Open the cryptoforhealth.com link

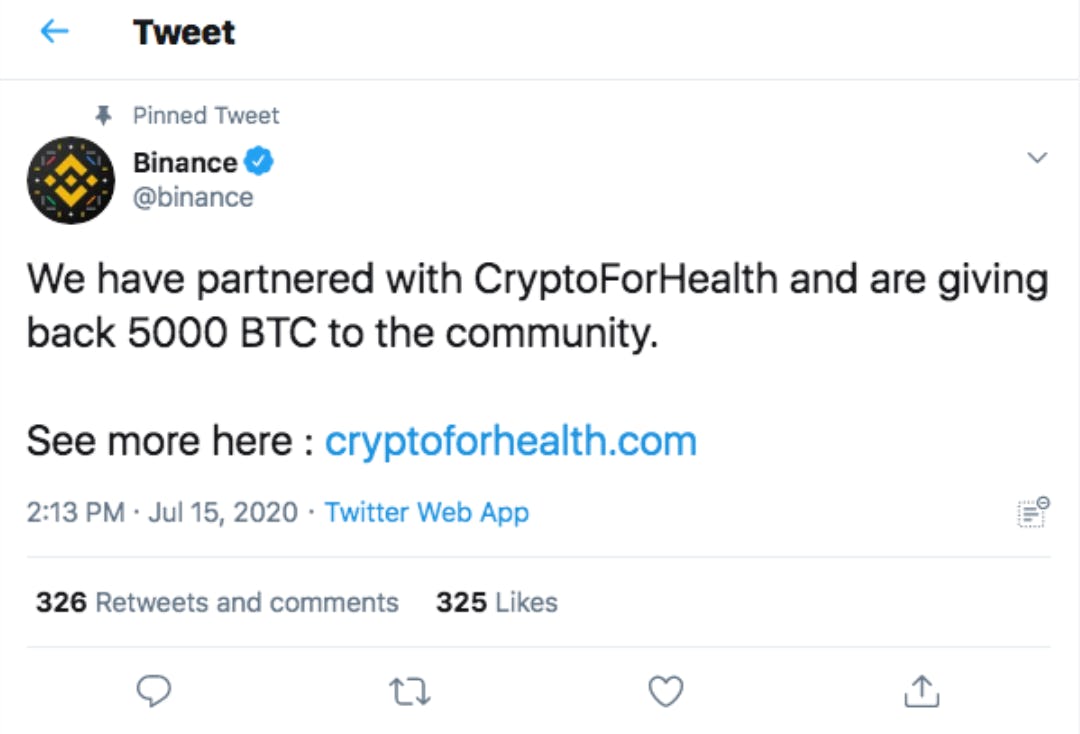(510, 440)
